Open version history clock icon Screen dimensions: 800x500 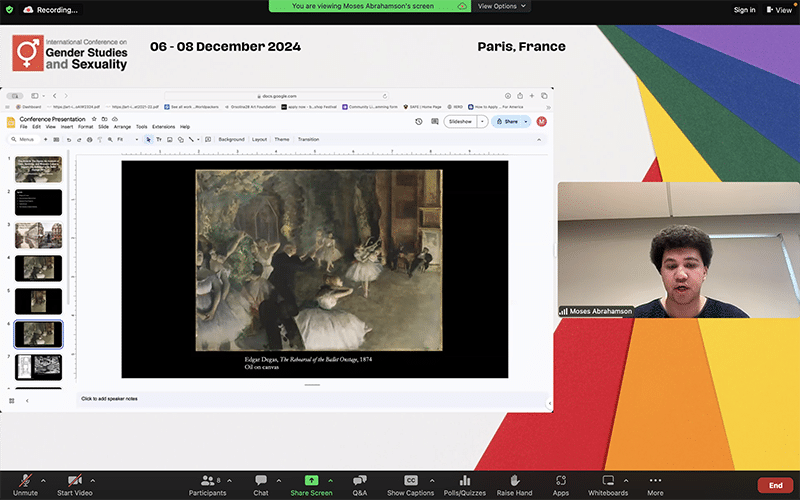[419, 121]
